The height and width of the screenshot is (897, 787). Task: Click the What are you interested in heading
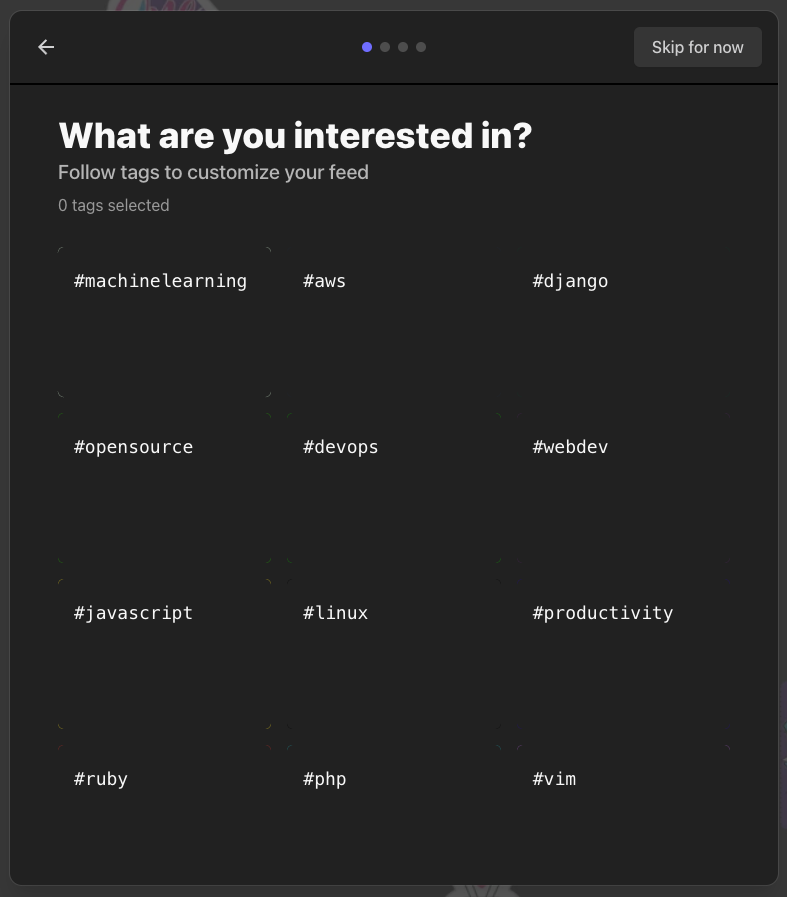[295, 135]
